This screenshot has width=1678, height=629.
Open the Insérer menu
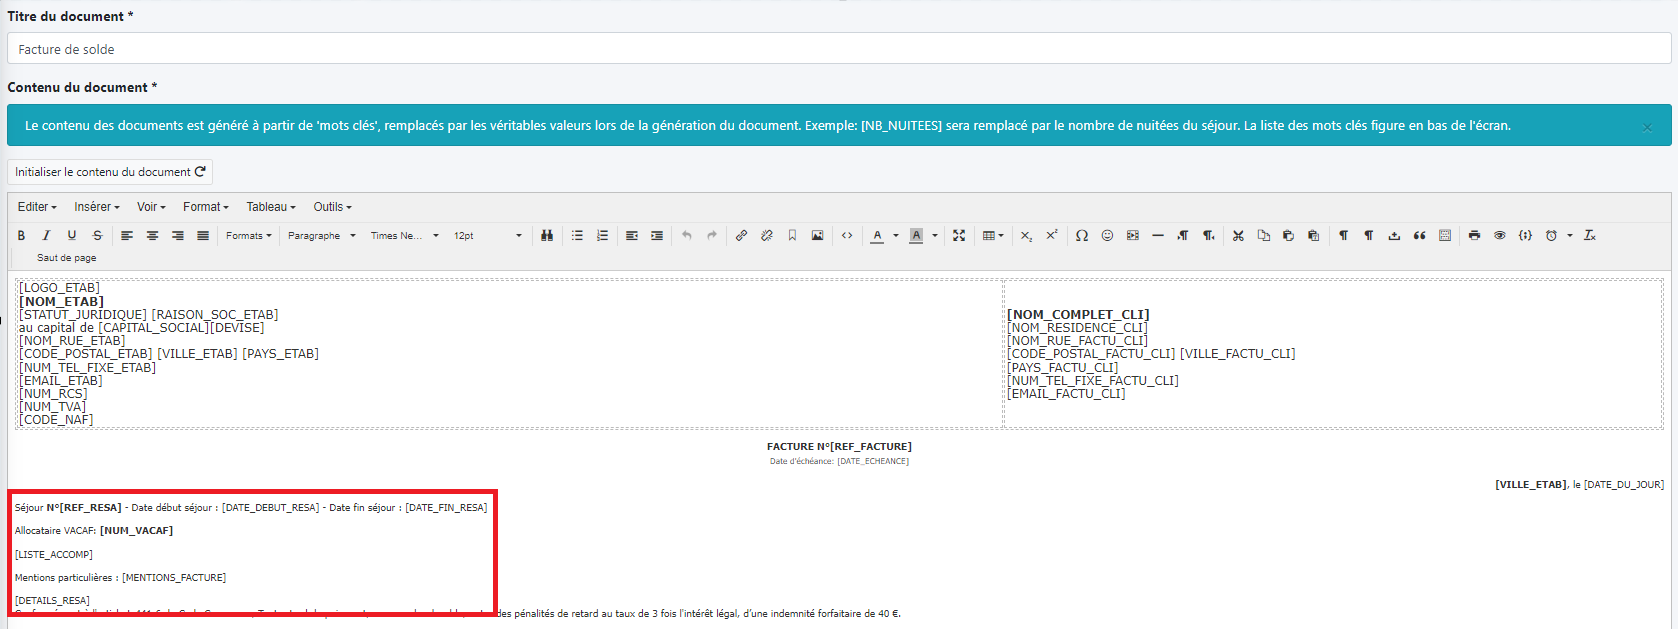(x=96, y=207)
